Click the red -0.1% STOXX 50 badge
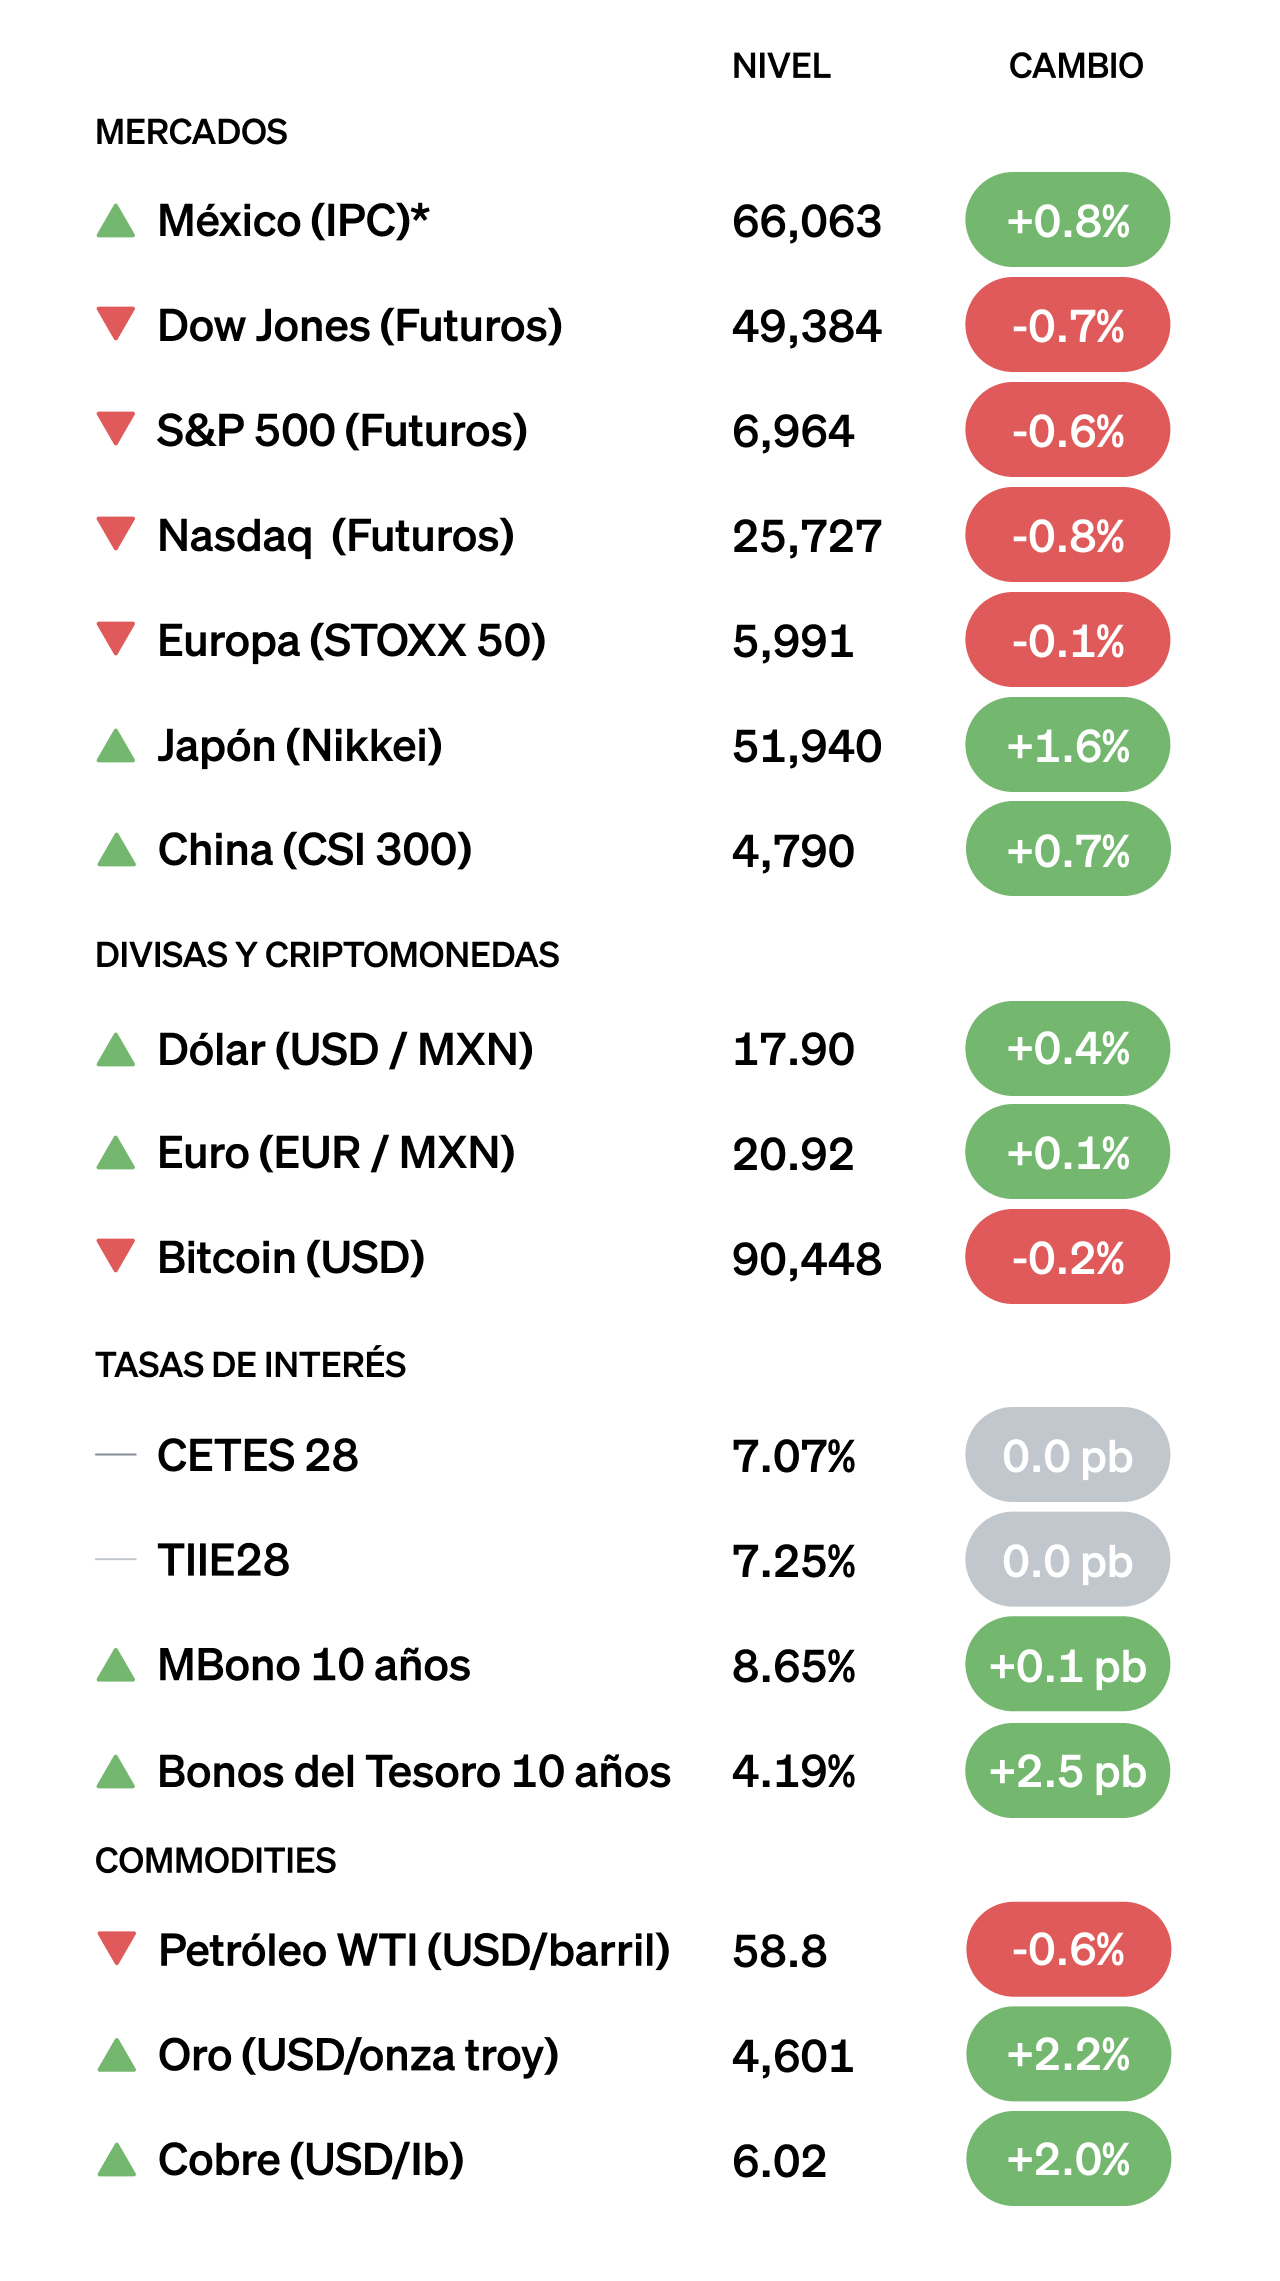Image resolution: width=1280 pixels, height=2281 pixels. tap(1067, 640)
